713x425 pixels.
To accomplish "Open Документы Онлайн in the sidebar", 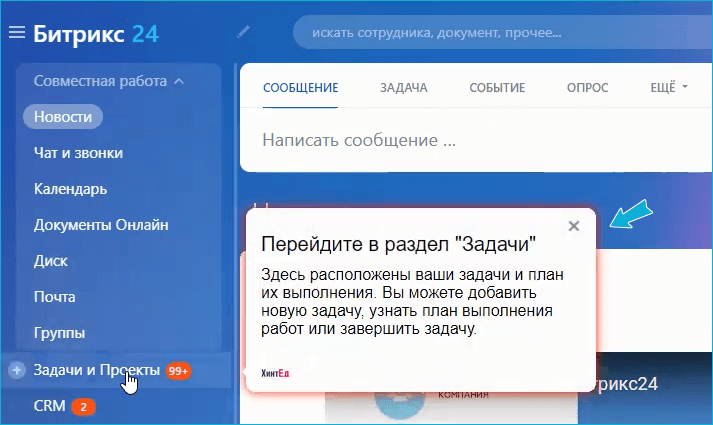I will pos(101,225).
